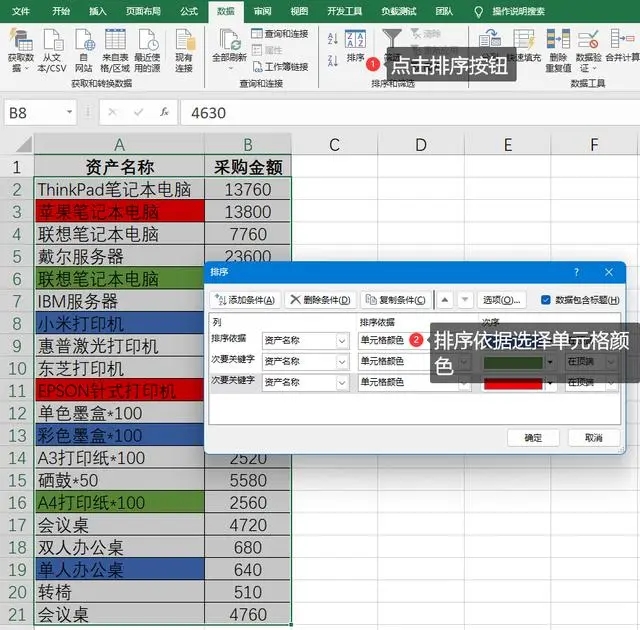This screenshot has width=640, height=630.
Task: Open the Name Box dropdown arrow
Action: coord(69,112)
